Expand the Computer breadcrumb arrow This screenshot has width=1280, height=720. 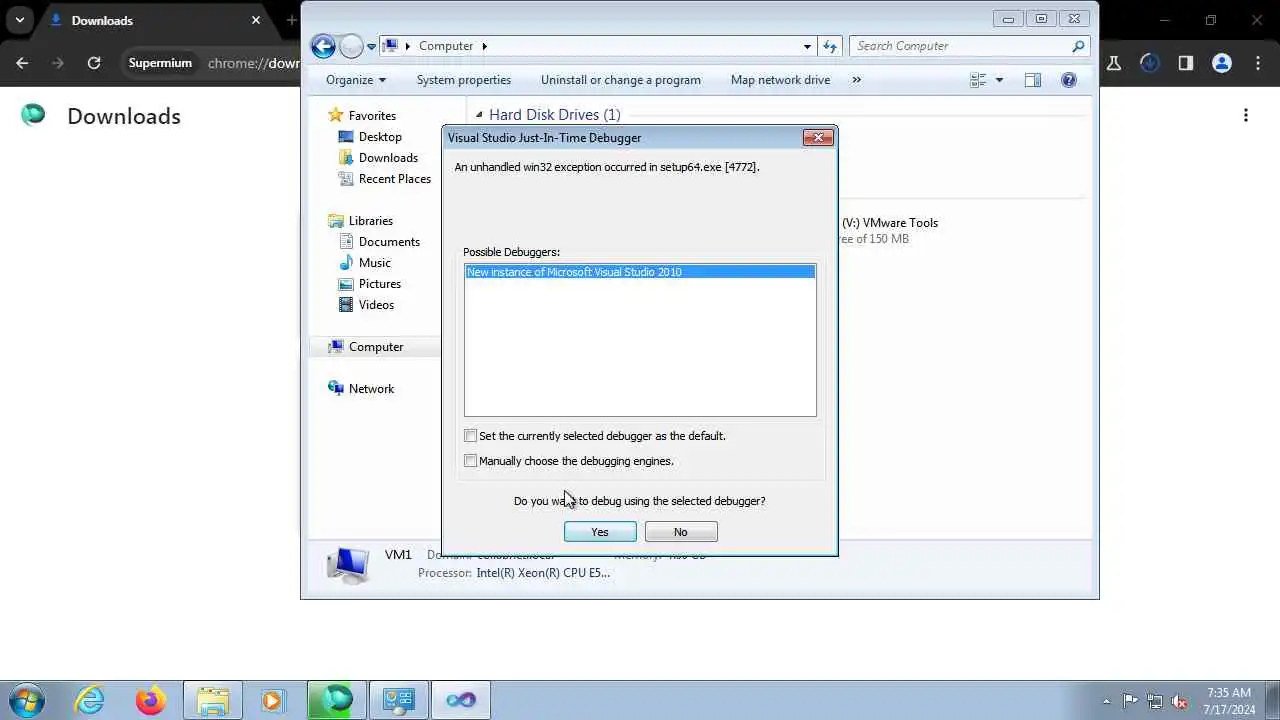coord(485,46)
